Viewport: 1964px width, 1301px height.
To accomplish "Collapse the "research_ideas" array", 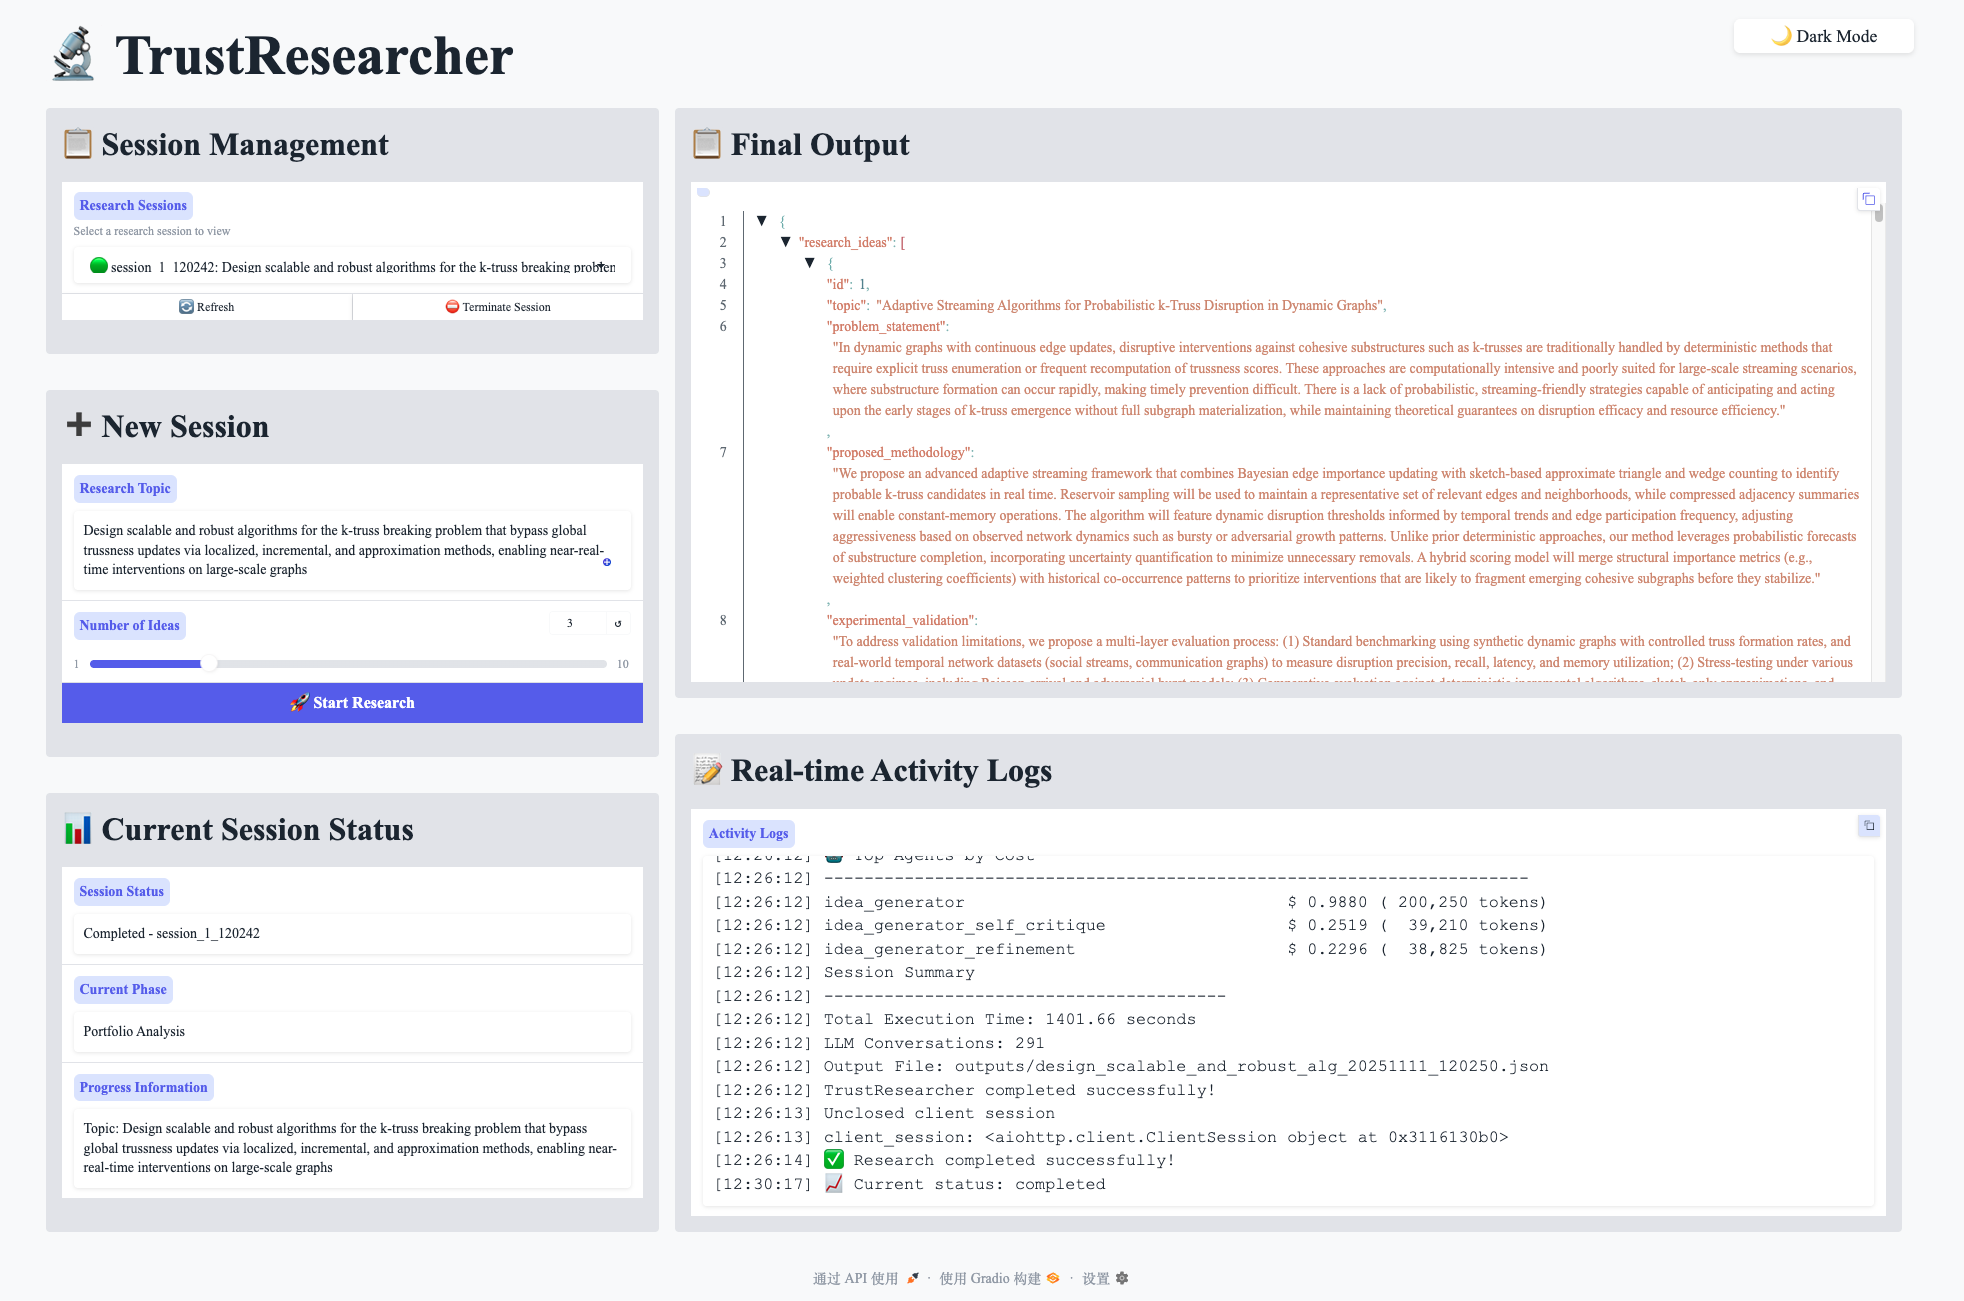I will (x=786, y=242).
